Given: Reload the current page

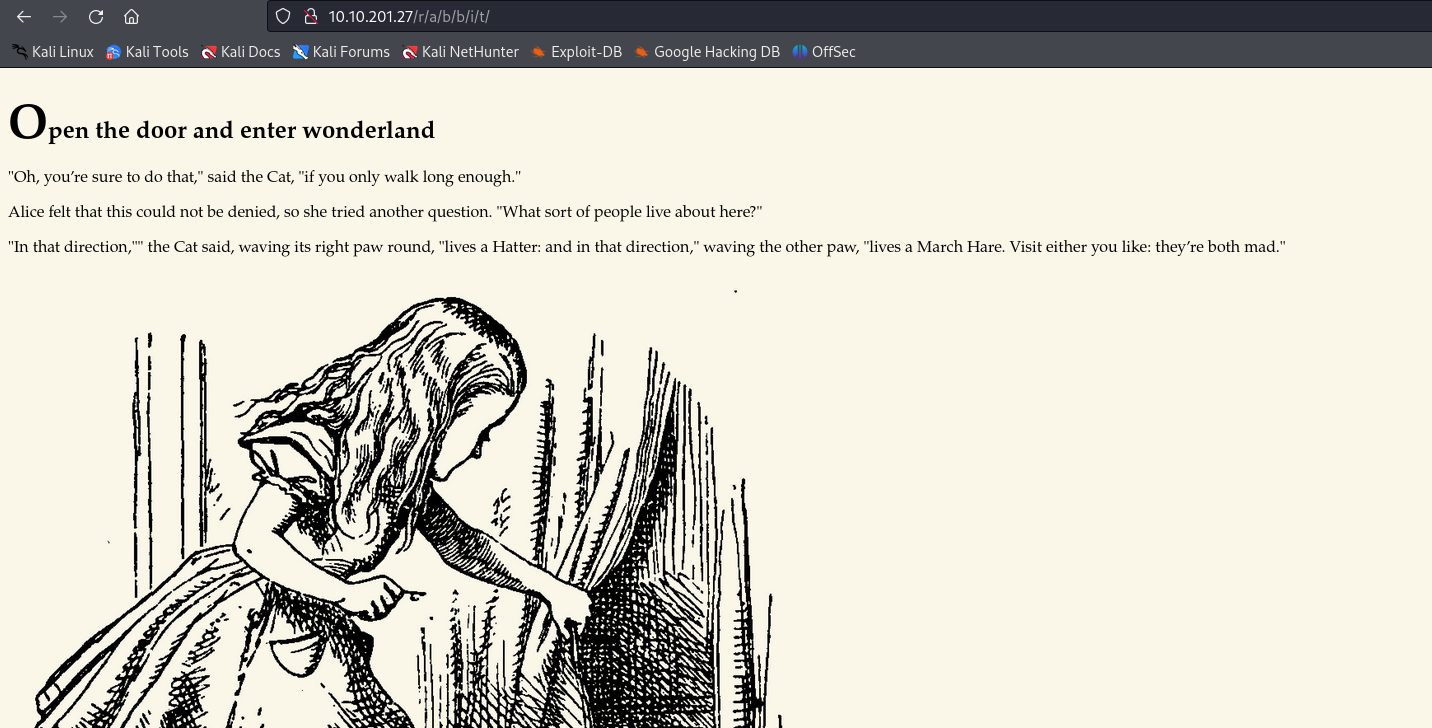Looking at the screenshot, I should tap(96, 17).
